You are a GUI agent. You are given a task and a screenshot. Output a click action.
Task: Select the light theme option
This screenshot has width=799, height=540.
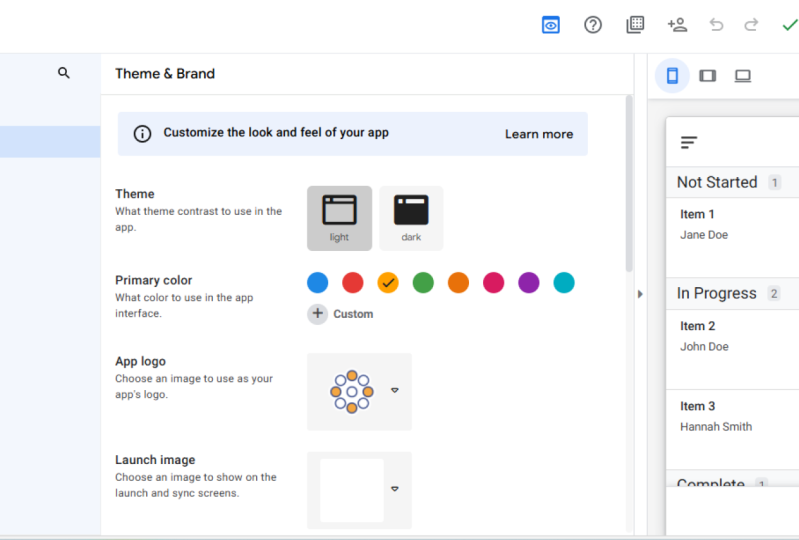(339, 218)
